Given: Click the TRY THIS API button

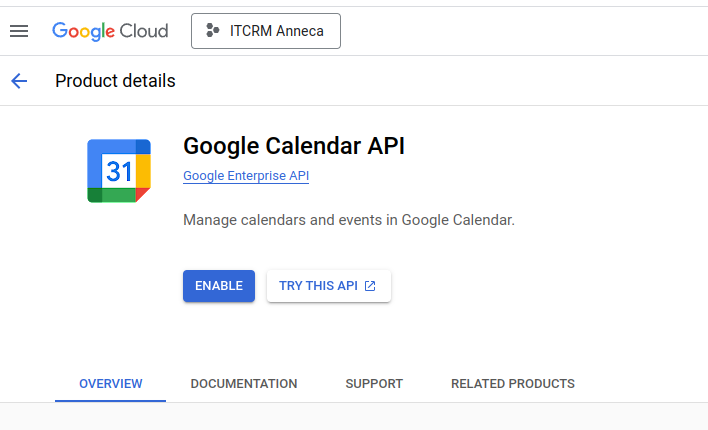Looking at the screenshot, I should tap(329, 286).
